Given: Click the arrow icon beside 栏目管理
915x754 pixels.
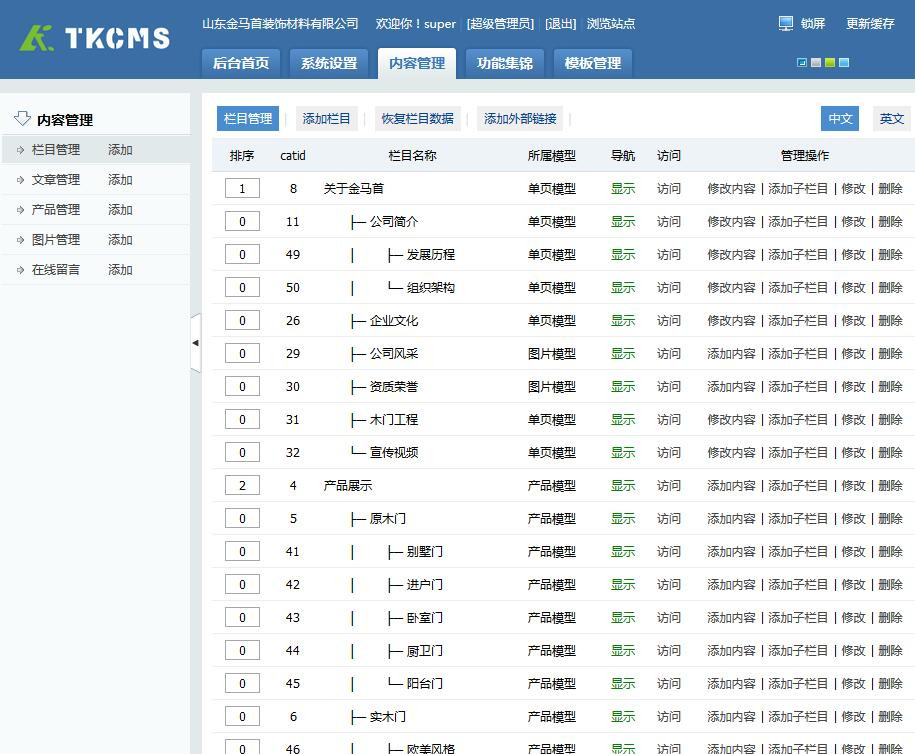Looking at the screenshot, I should pyautogui.click(x=20, y=151).
